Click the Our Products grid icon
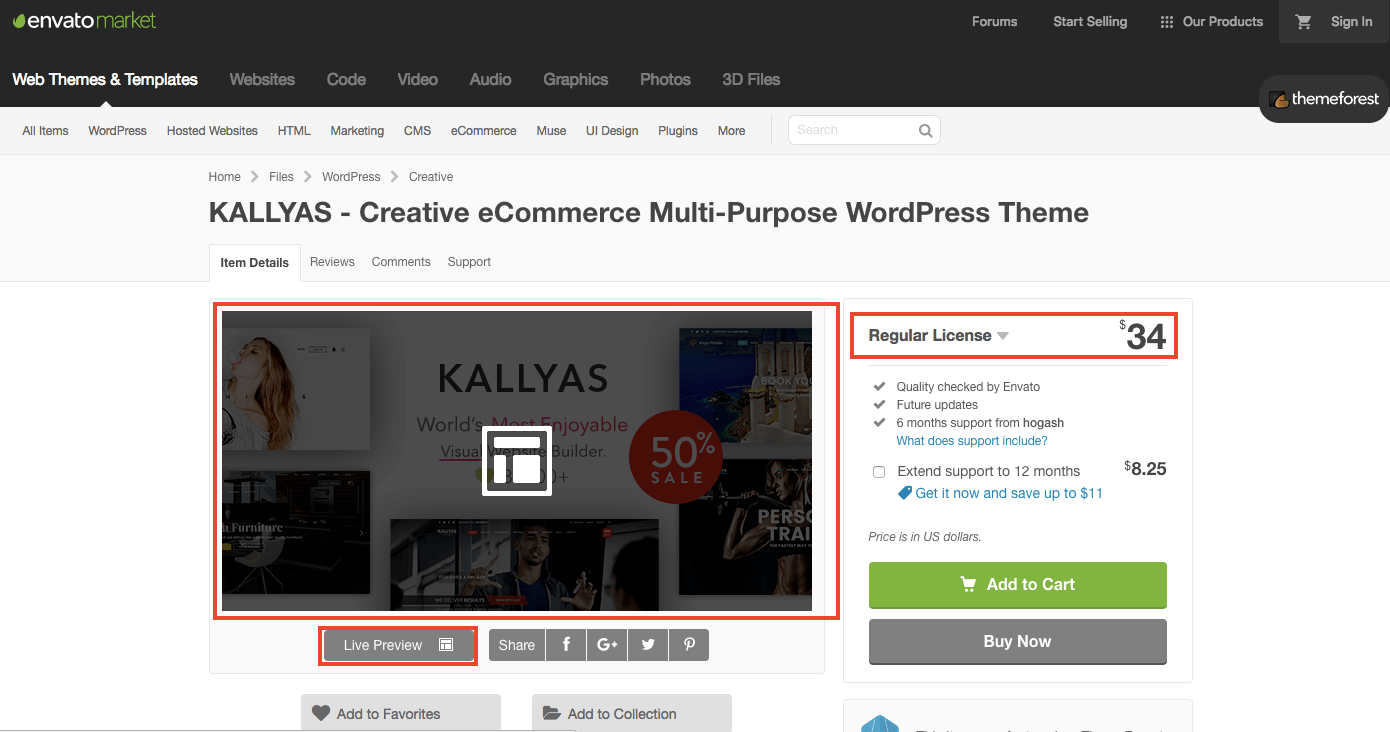Image resolution: width=1390 pixels, height=732 pixels. [1166, 22]
